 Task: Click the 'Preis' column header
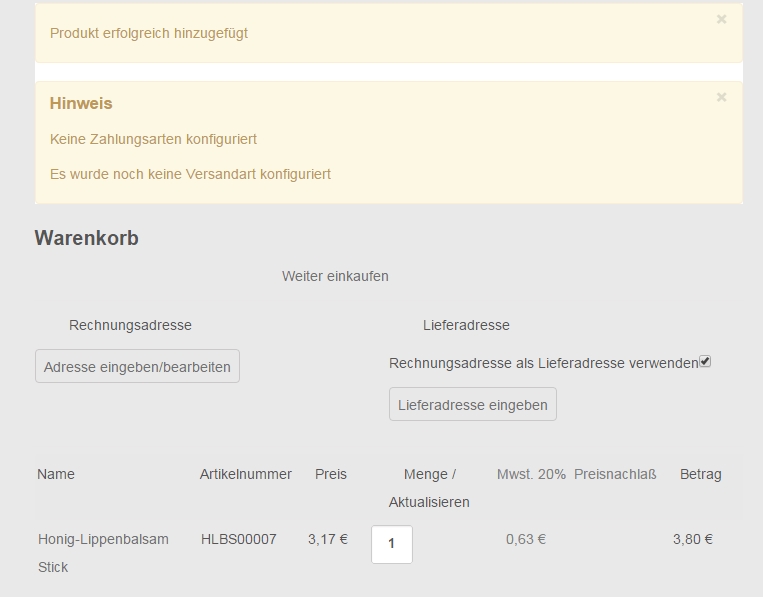point(330,474)
